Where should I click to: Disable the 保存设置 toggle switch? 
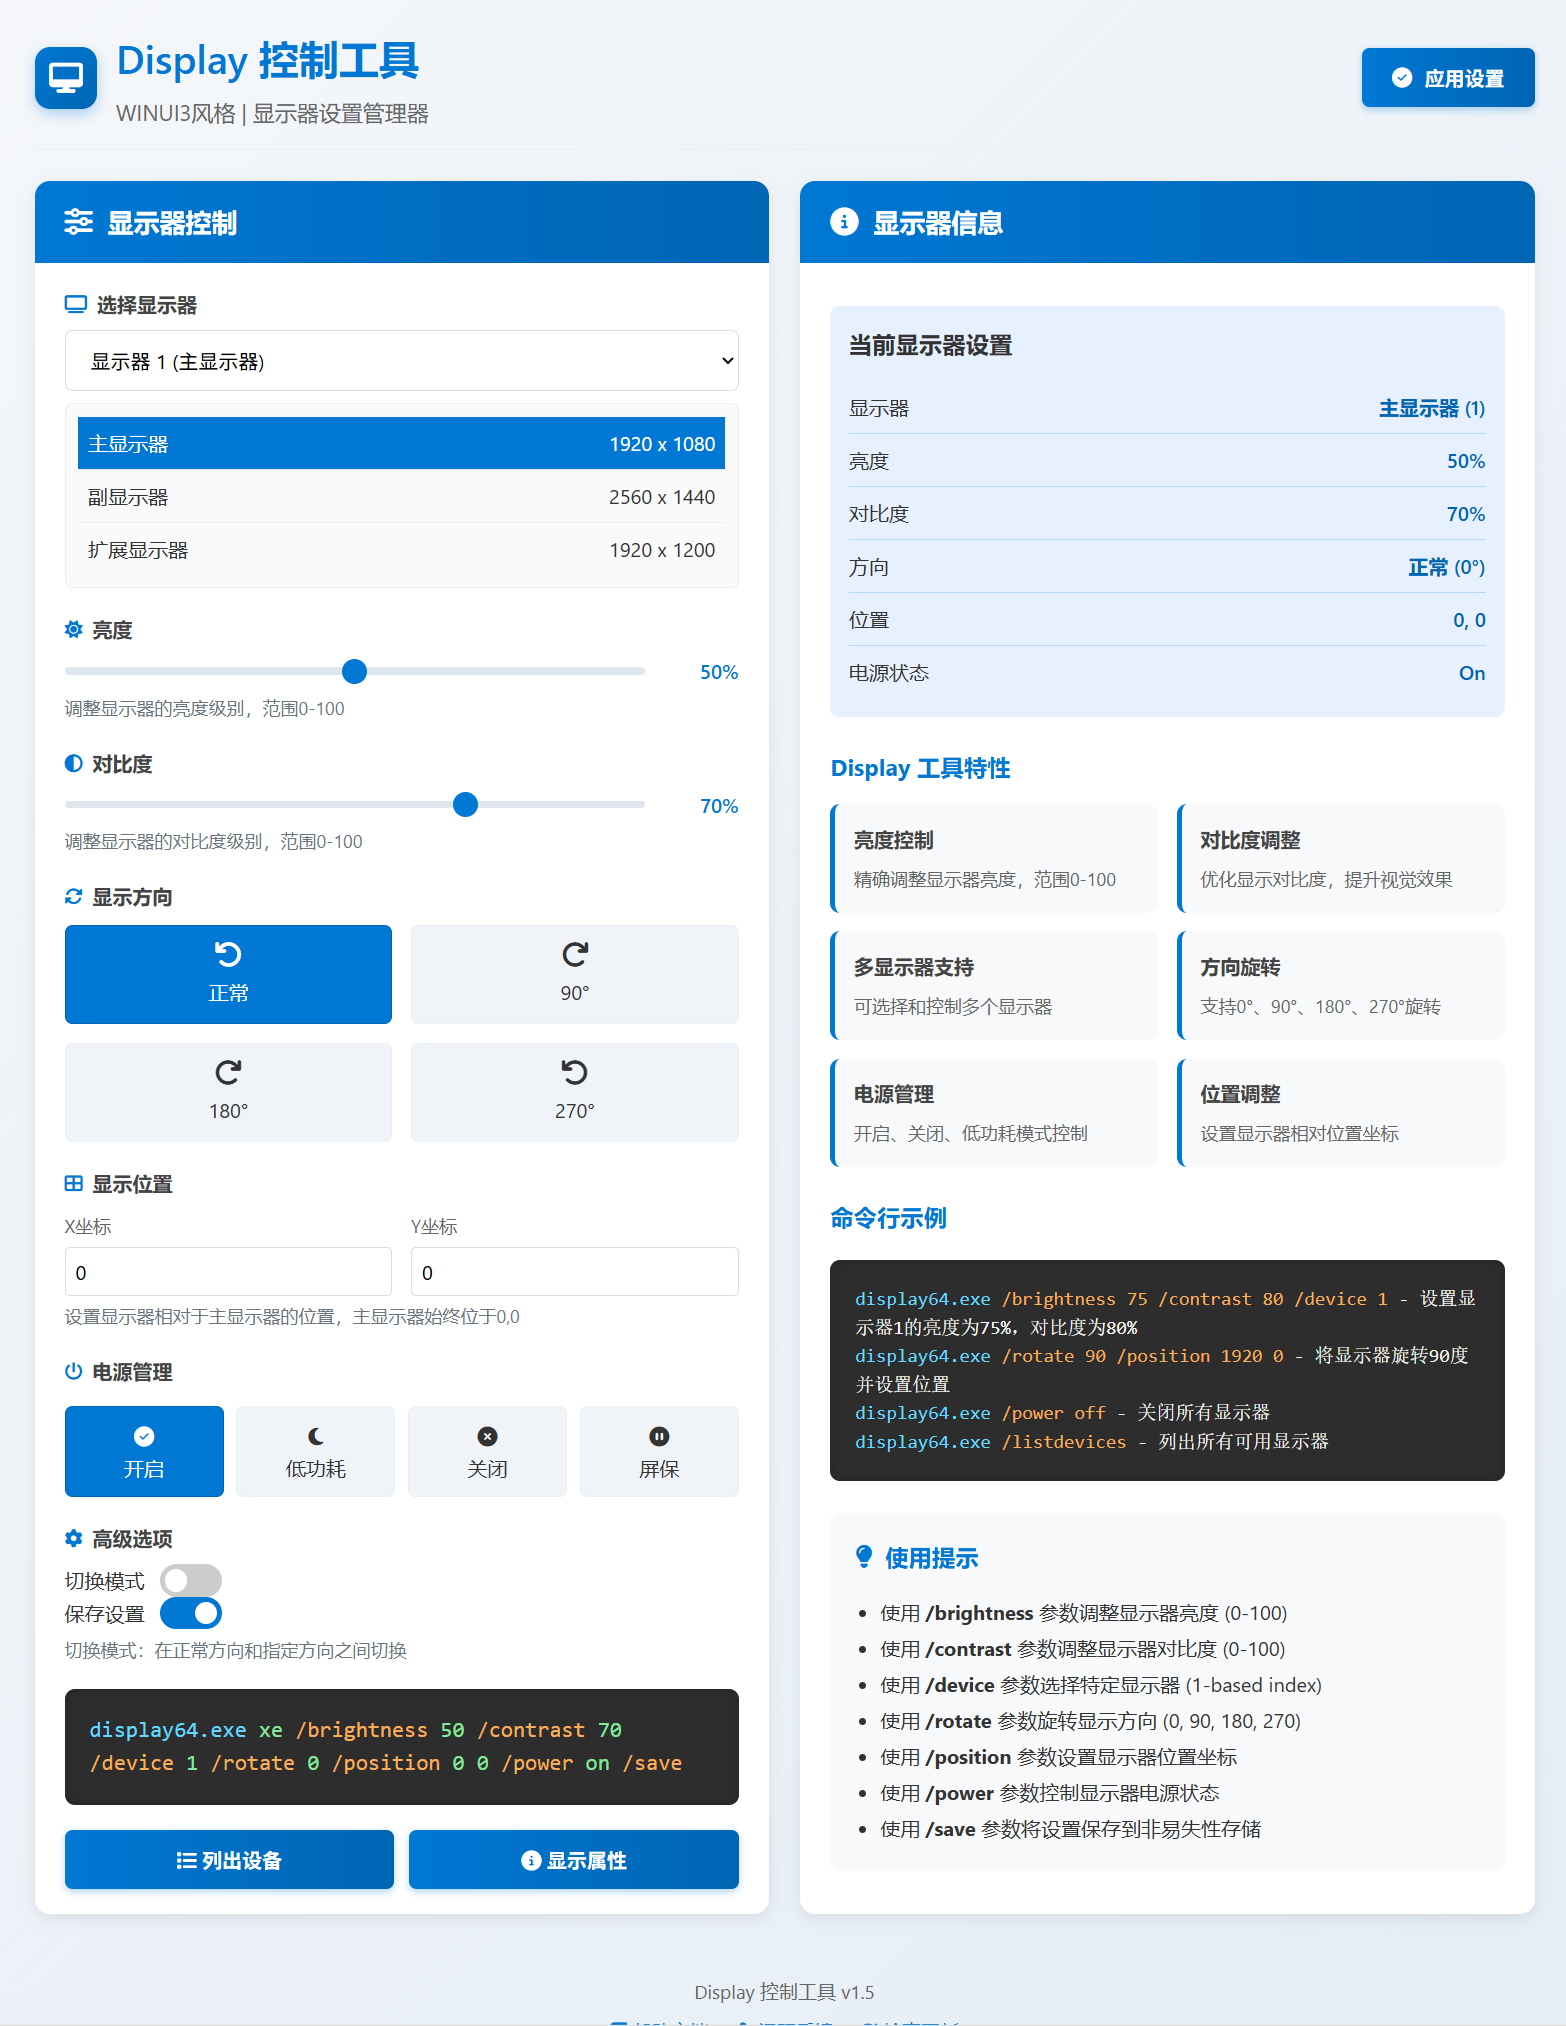[x=191, y=1613]
